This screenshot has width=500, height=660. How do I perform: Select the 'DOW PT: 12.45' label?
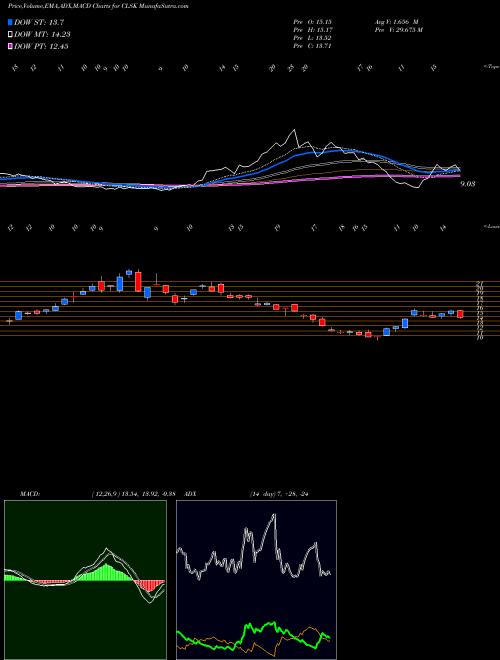click(41, 46)
